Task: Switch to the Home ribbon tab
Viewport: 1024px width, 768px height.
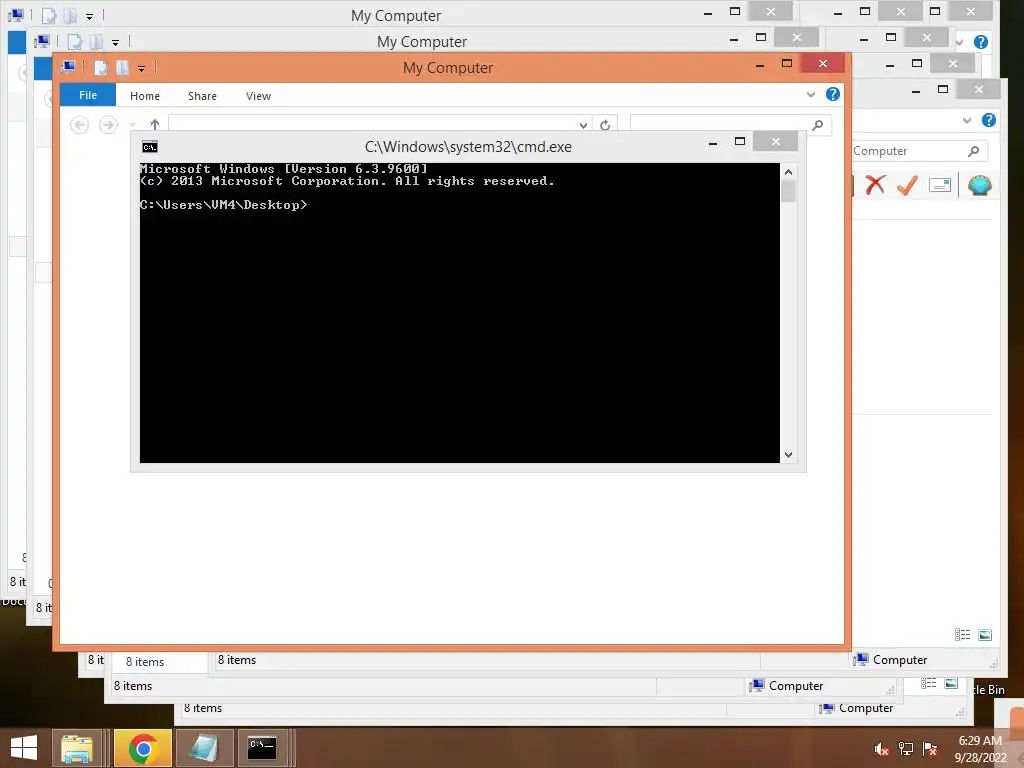Action: tap(145, 96)
